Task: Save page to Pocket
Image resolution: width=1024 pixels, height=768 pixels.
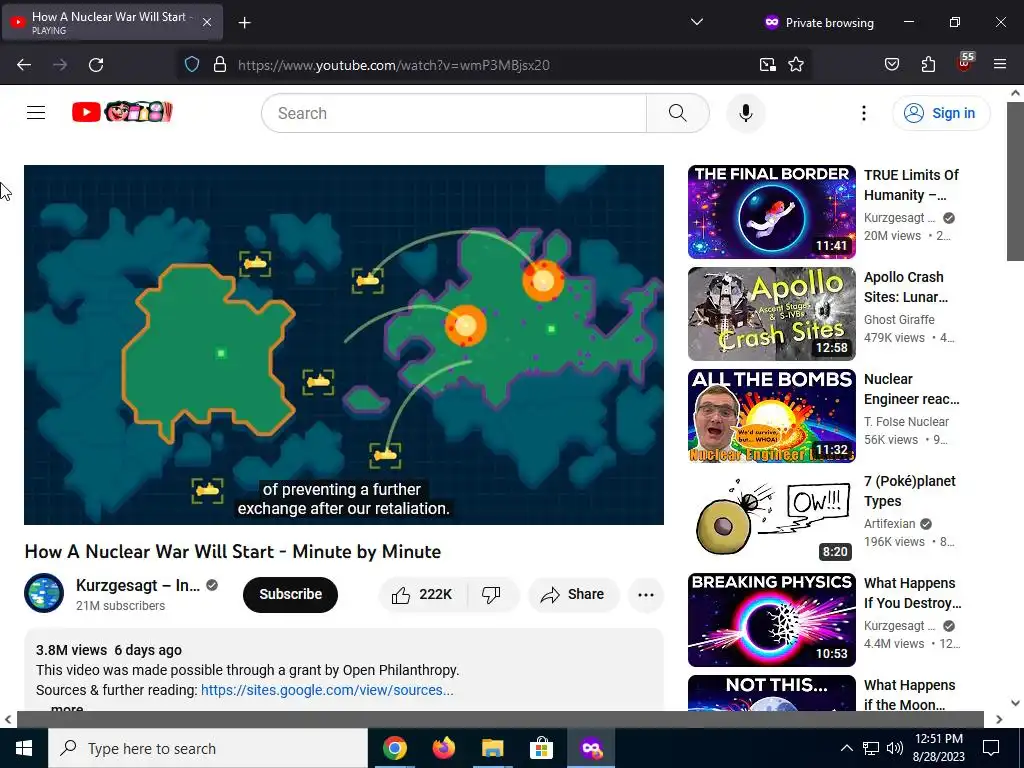Action: [x=891, y=65]
